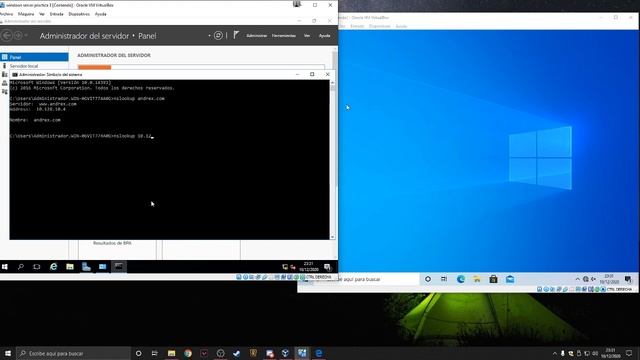This screenshot has width=640, height=360.
Task: Open Cortana circle in Windows 10 VM taskbar
Action: (428, 279)
